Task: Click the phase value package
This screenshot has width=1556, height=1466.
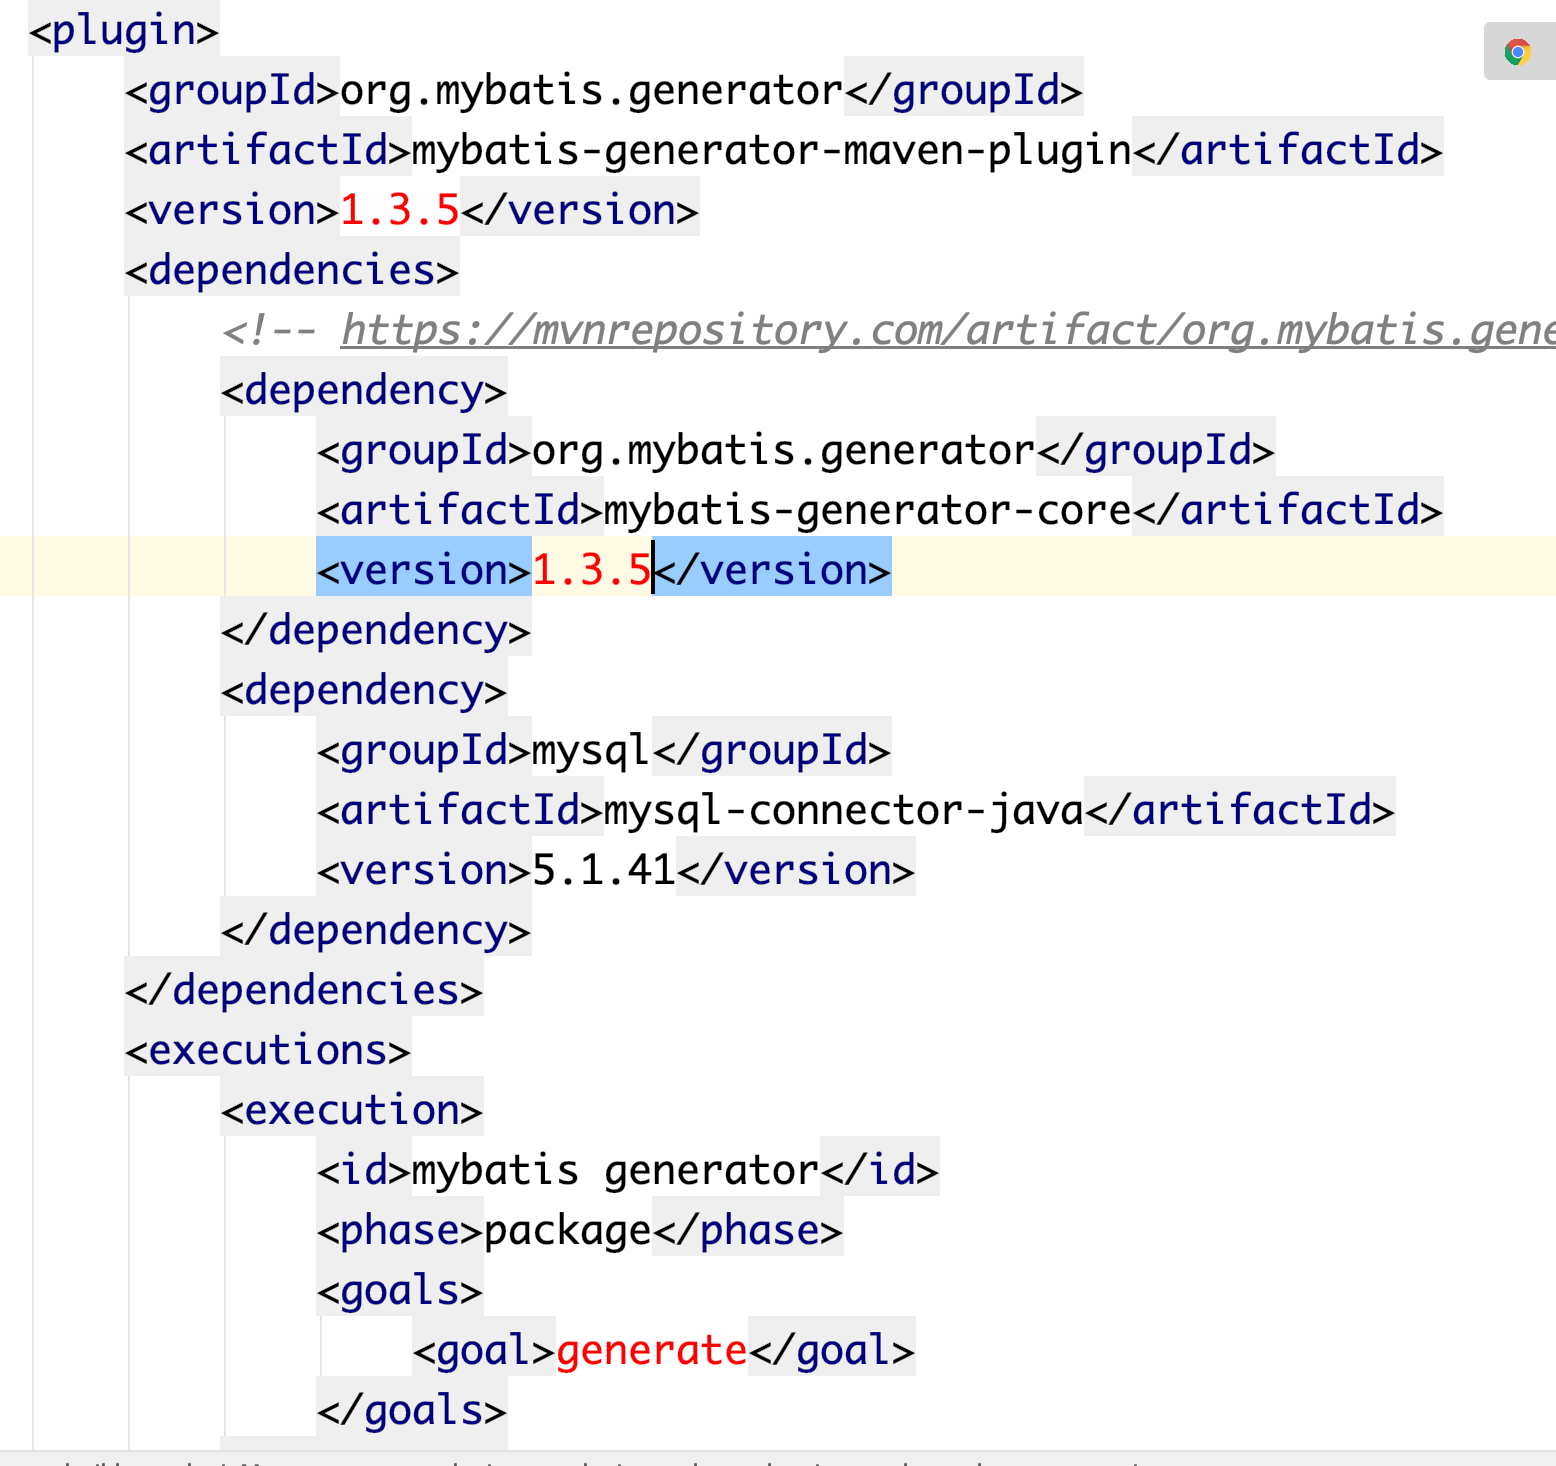Action: 568,1231
